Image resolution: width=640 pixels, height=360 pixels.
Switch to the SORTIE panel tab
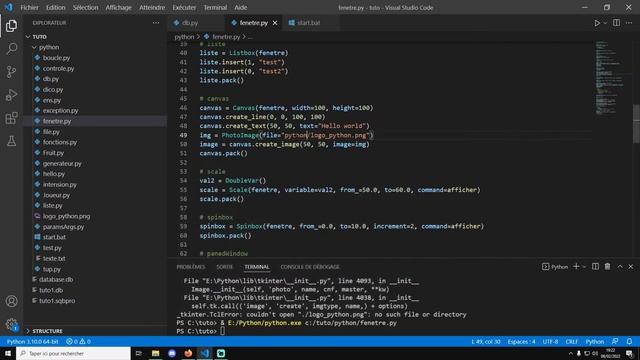tap(224, 267)
